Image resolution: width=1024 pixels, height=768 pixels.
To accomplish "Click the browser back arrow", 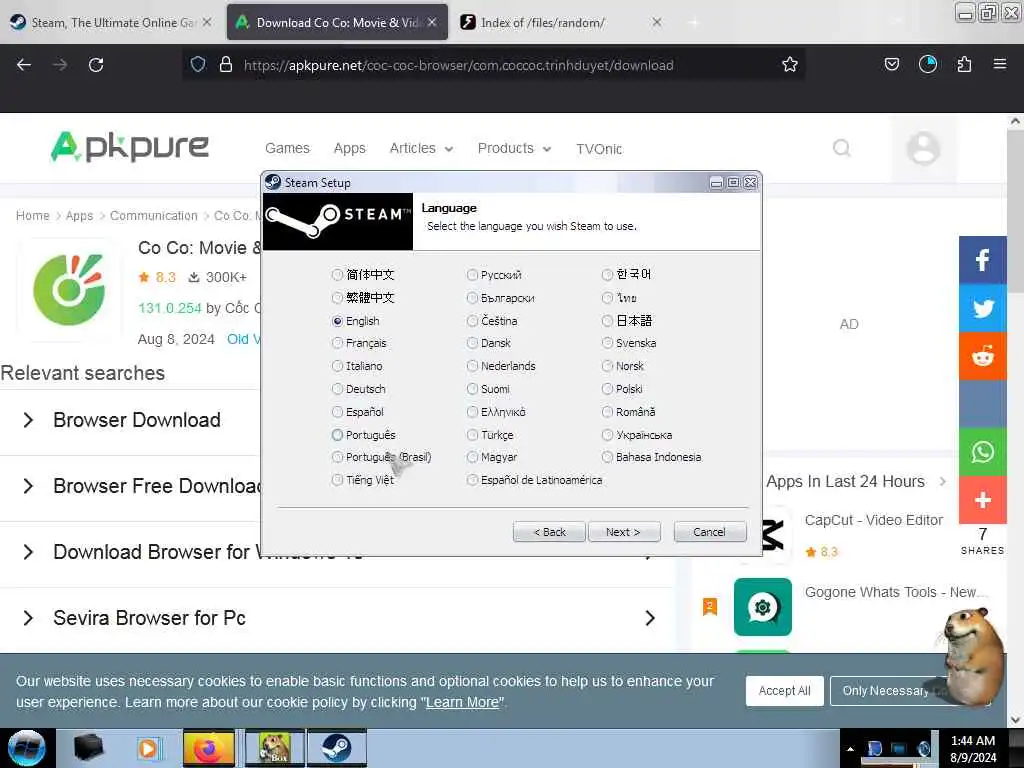I will pos(24,65).
